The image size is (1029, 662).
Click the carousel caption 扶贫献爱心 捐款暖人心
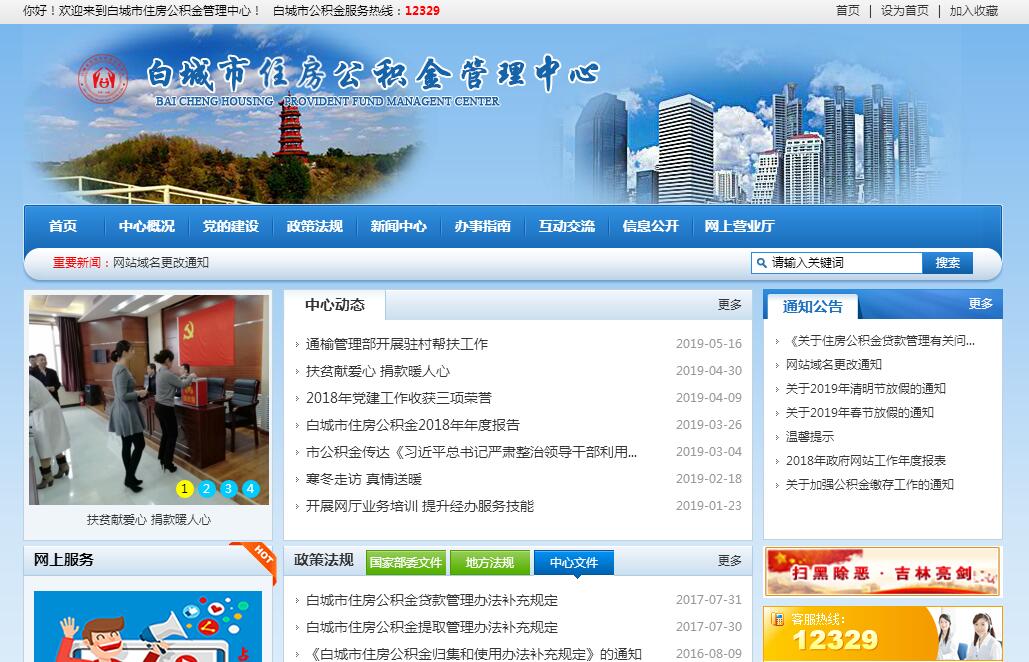coord(149,520)
